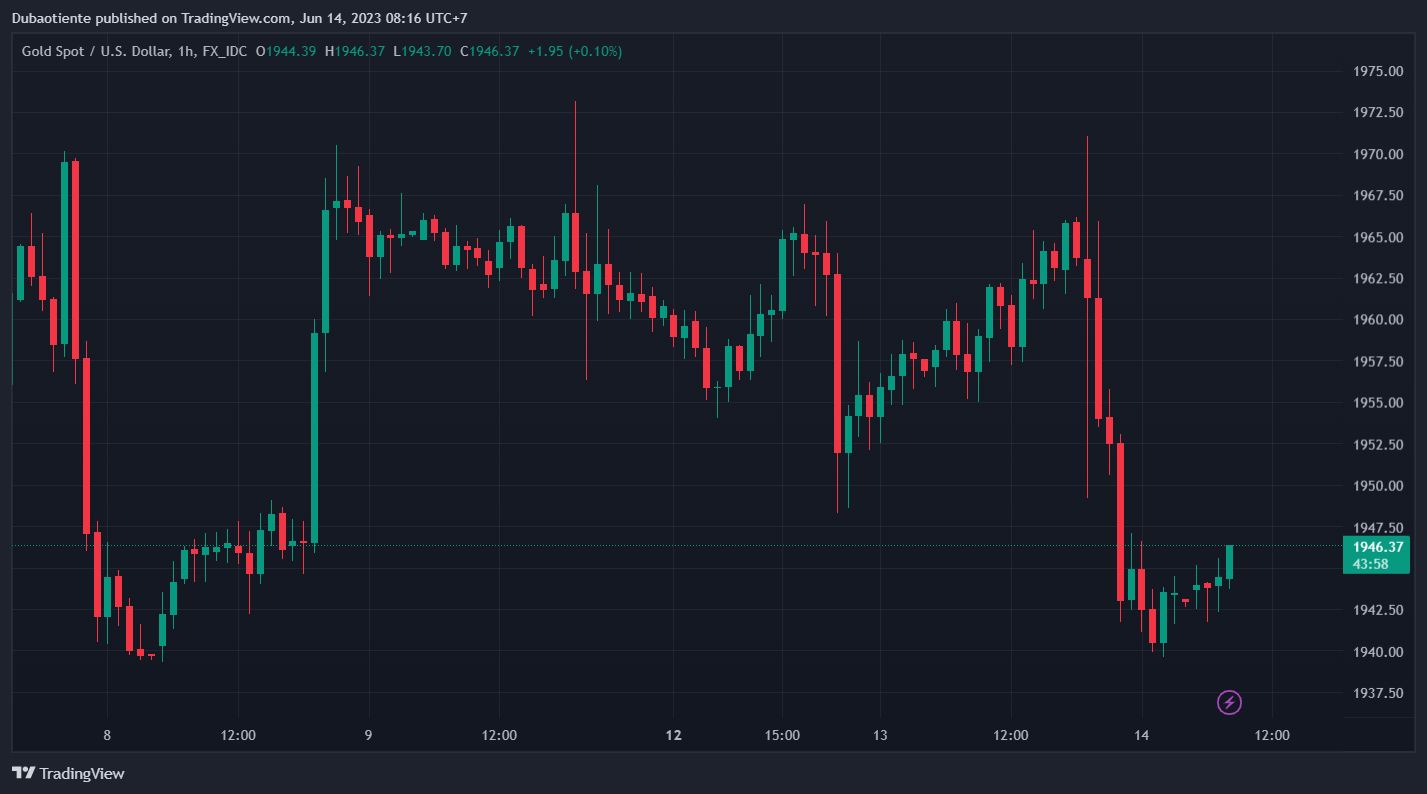Select date 14 on the time axis
This screenshot has width=1427, height=794.
point(1142,735)
